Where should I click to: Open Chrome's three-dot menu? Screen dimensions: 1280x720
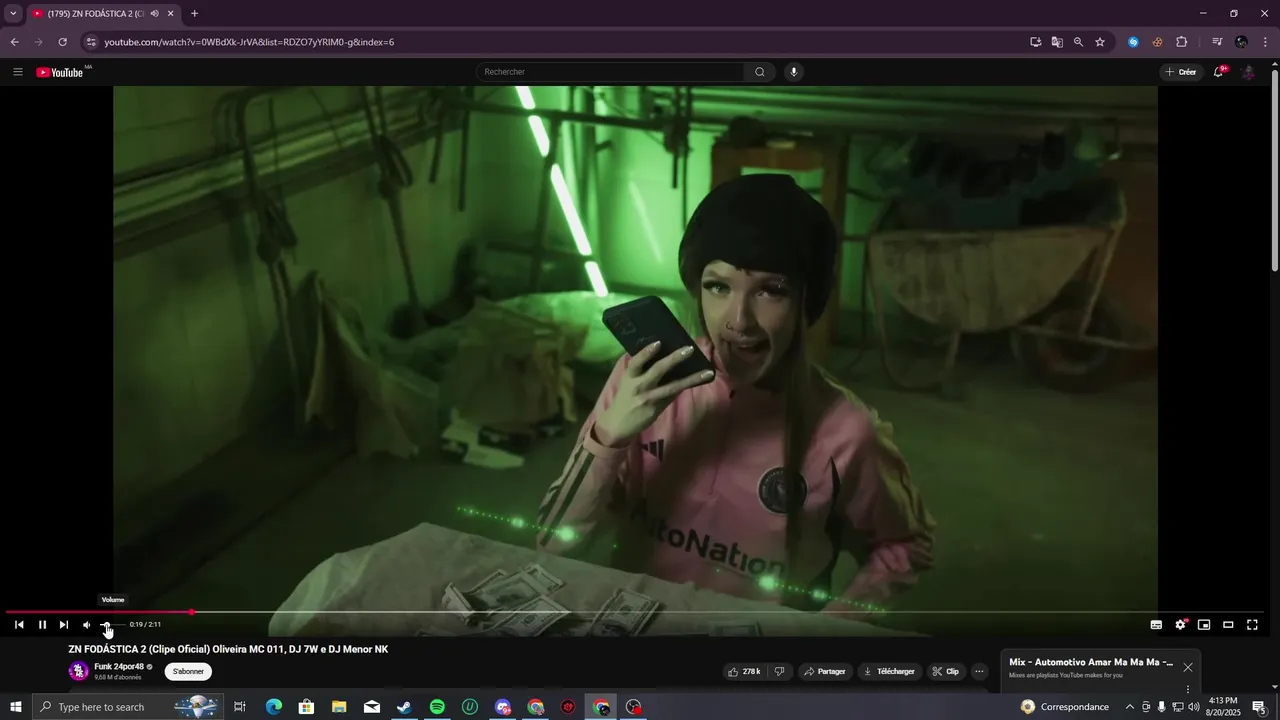[1265, 42]
